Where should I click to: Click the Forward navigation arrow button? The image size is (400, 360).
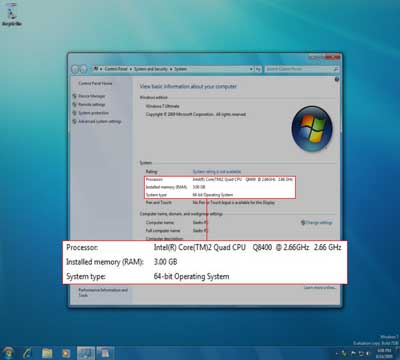(x=83, y=69)
